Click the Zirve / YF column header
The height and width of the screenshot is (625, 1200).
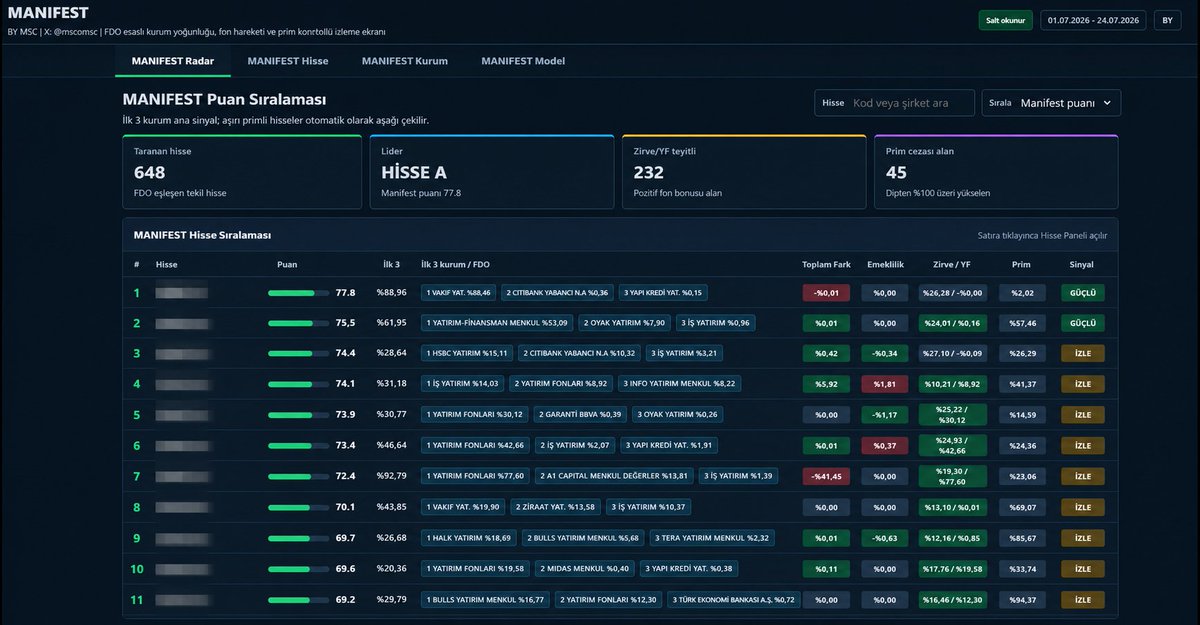(x=951, y=265)
